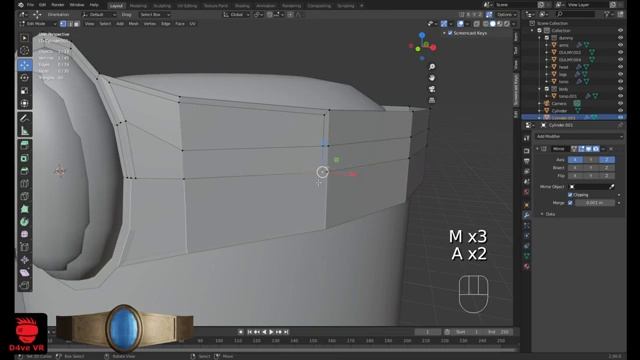Select the Cylinder object in the outliner
The width and height of the screenshot is (640, 360).
coord(559,111)
